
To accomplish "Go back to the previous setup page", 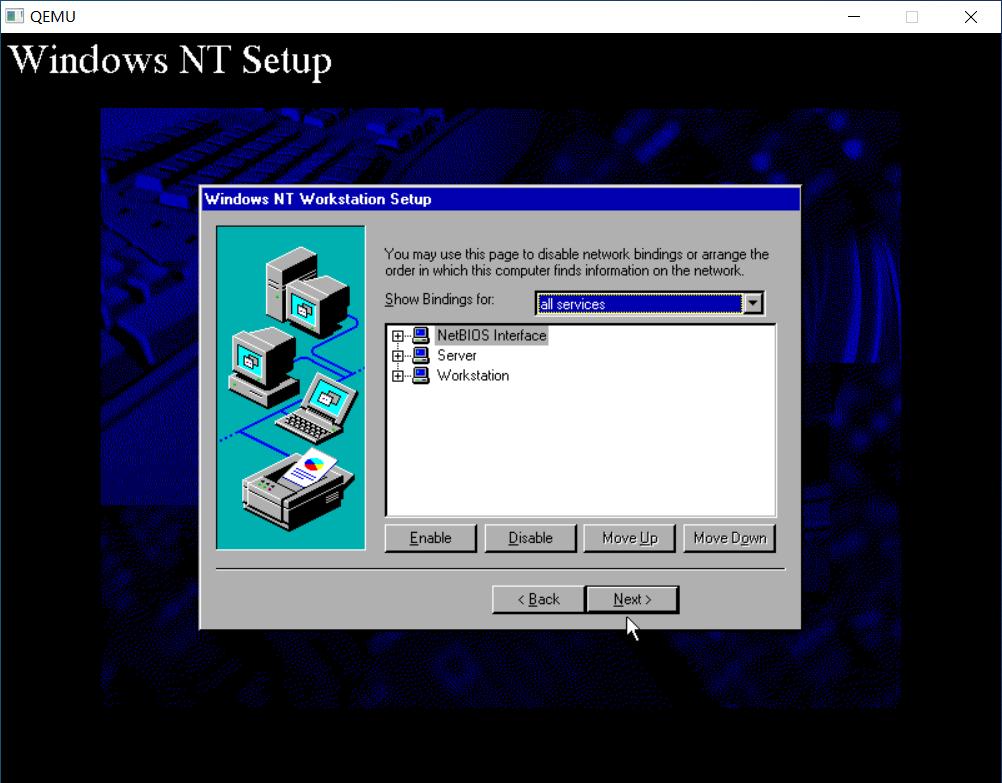I will 537,599.
